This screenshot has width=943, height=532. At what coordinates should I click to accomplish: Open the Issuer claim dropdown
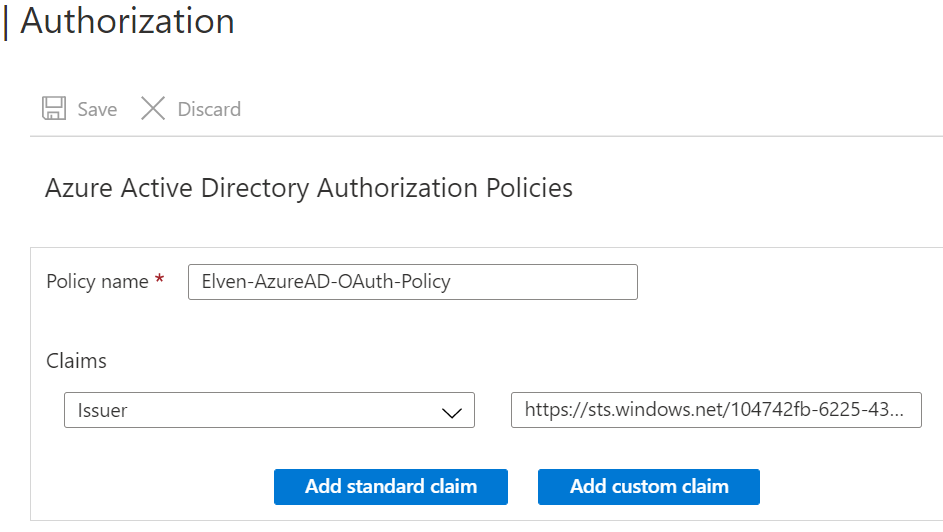click(x=269, y=410)
